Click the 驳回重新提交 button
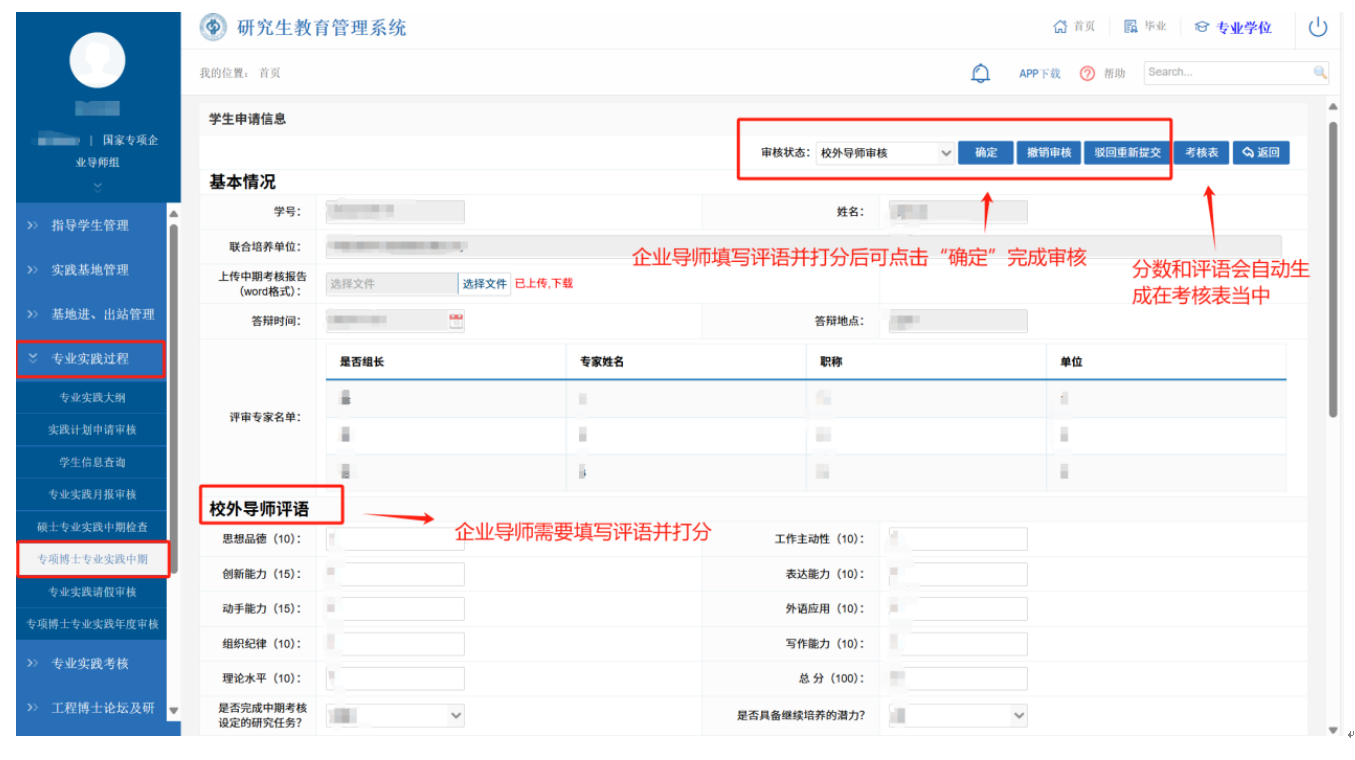Screen dimensions: 1355x760 click(x=1127, y=153)
